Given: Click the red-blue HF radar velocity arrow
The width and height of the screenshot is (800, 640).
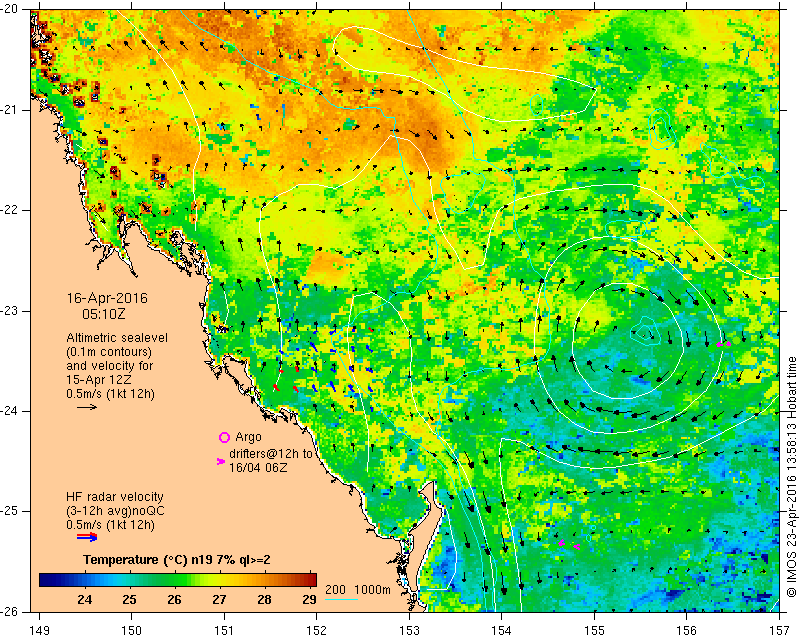Looking at the screenshot, I should click(x=87, y=537).
